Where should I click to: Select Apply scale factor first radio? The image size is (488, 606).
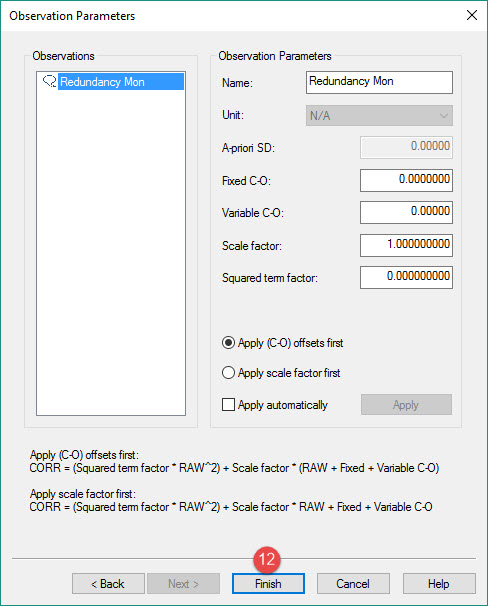[x=228, y=373]
